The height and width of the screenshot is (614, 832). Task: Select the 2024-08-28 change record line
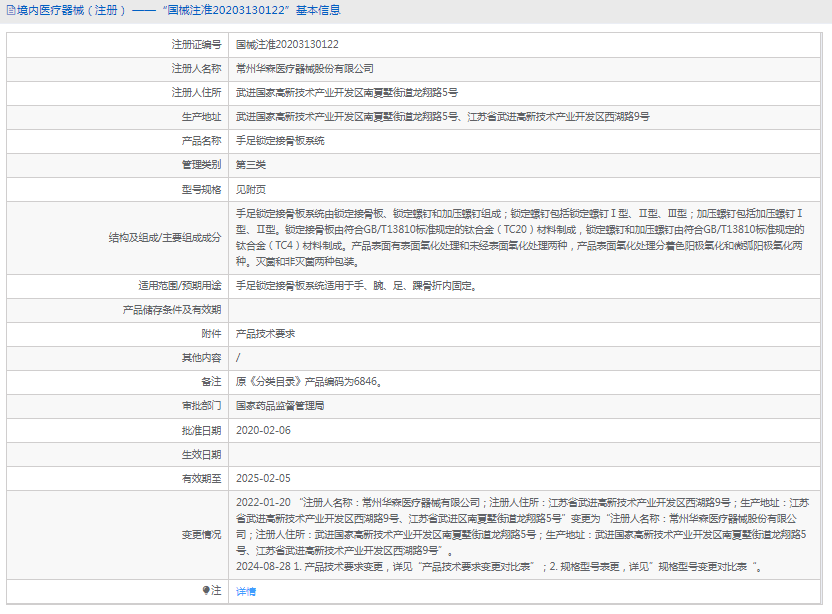(x=499, y=567)
